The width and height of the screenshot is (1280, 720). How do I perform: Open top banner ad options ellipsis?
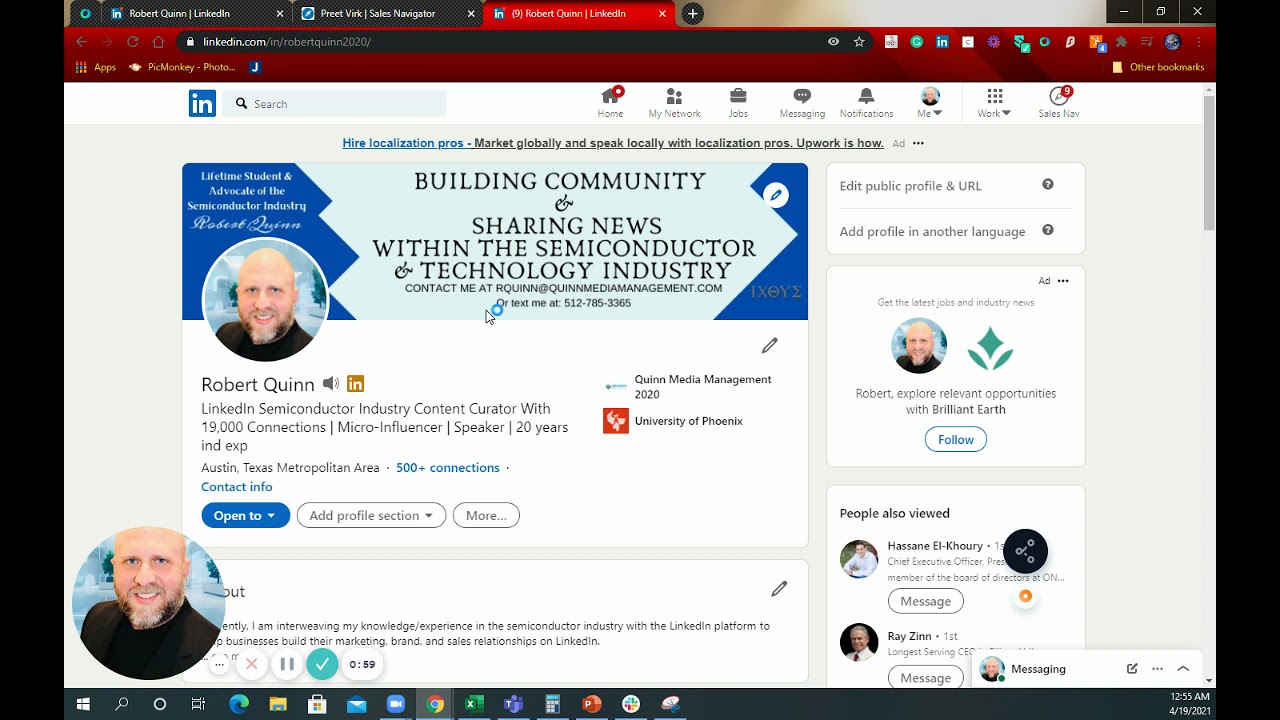coord(918,143)
